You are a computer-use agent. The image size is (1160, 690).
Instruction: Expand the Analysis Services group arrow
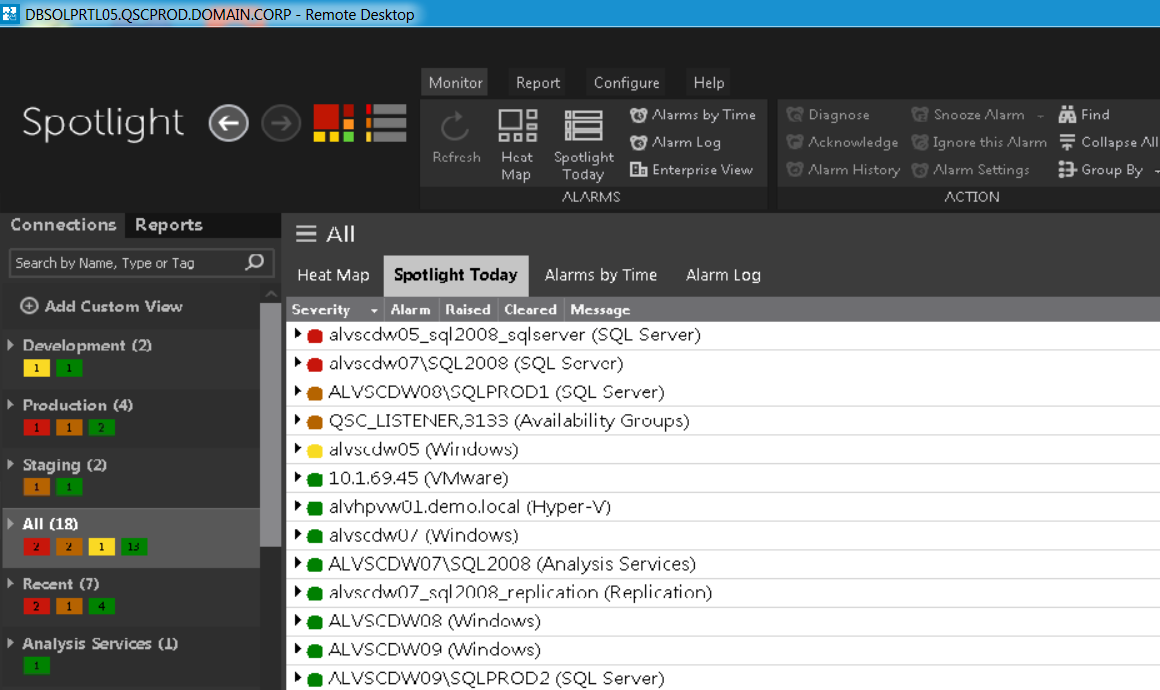[10, 643]
